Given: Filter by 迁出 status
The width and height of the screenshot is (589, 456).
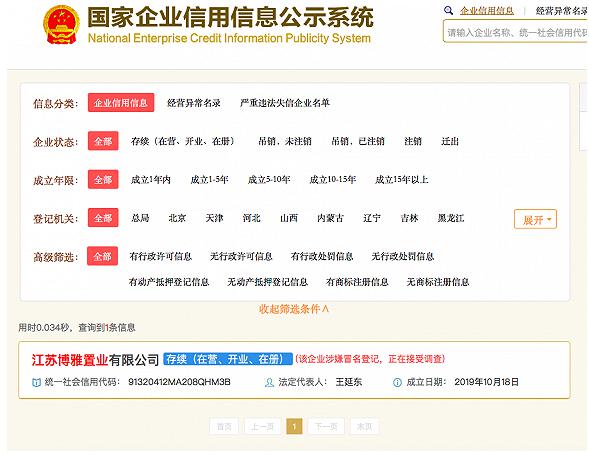Looking at the screenshot, I should pyautogui.click(x=450, y=141).
